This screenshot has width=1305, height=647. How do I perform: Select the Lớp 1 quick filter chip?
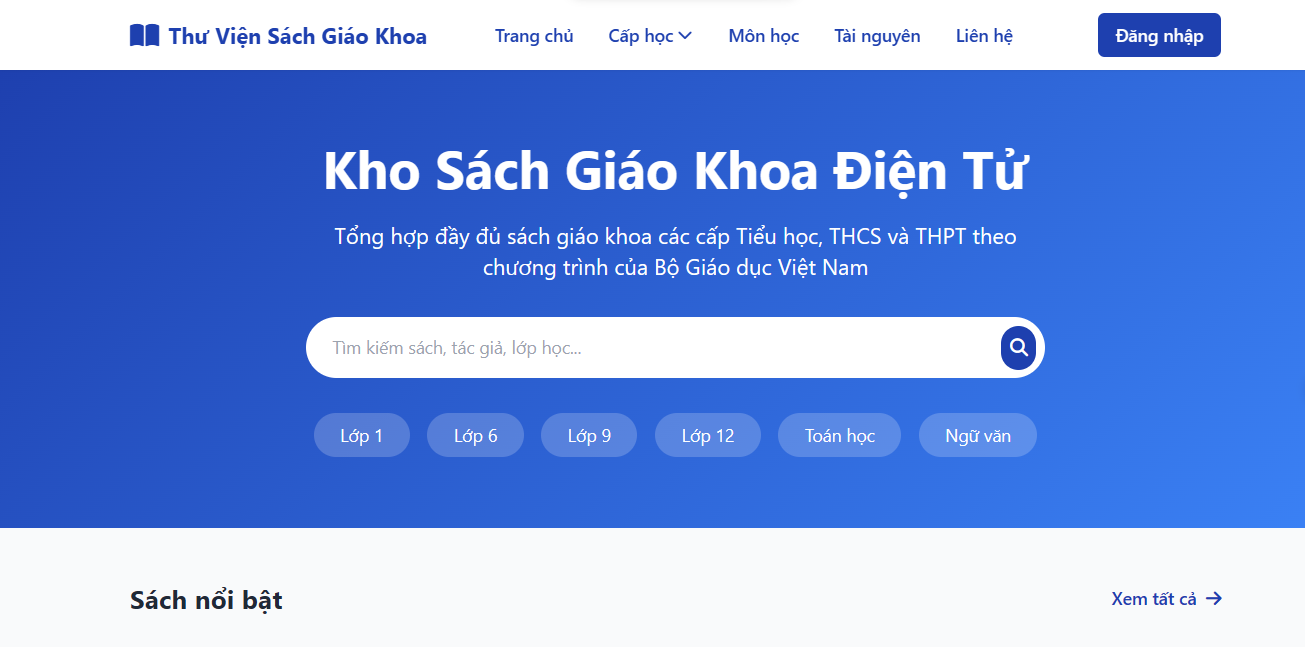click(x=362, y=435)
